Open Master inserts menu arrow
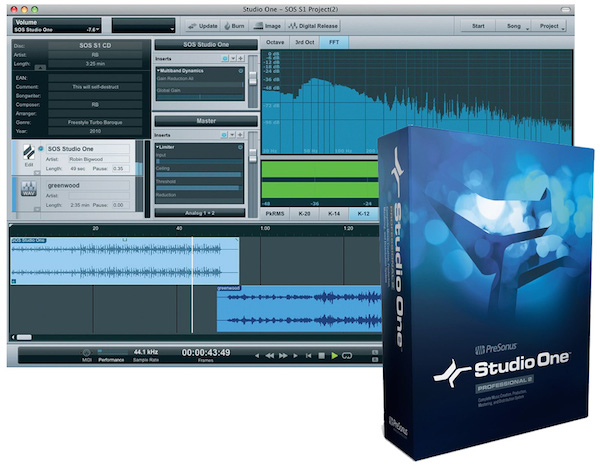The width and height of the screenshot is (600, 467). click(232, 135)
